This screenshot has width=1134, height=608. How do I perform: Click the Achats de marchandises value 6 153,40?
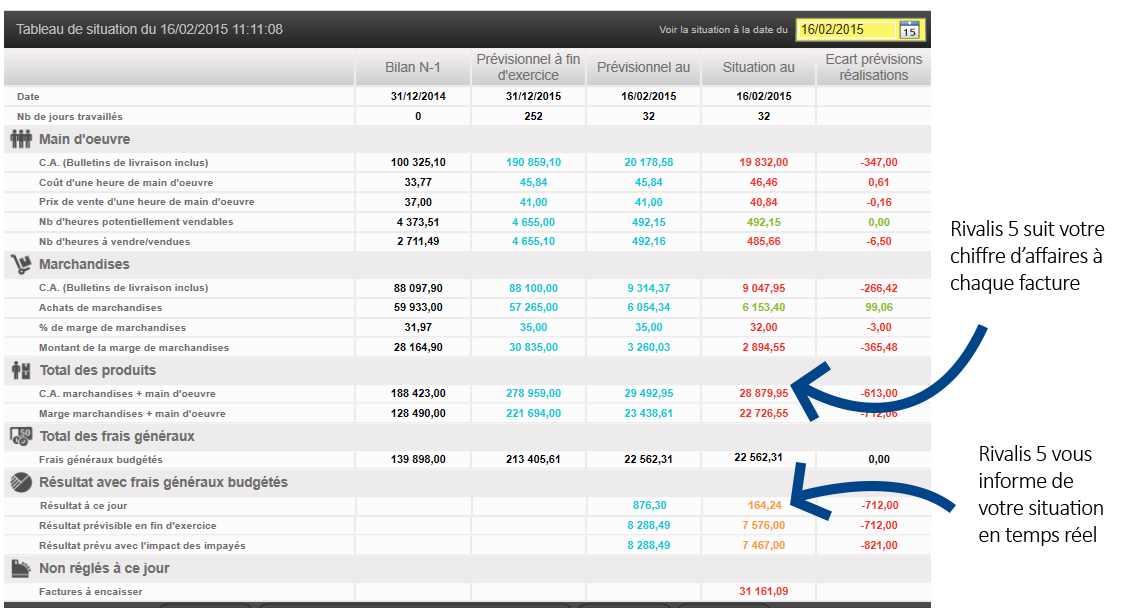pos(764,307)
